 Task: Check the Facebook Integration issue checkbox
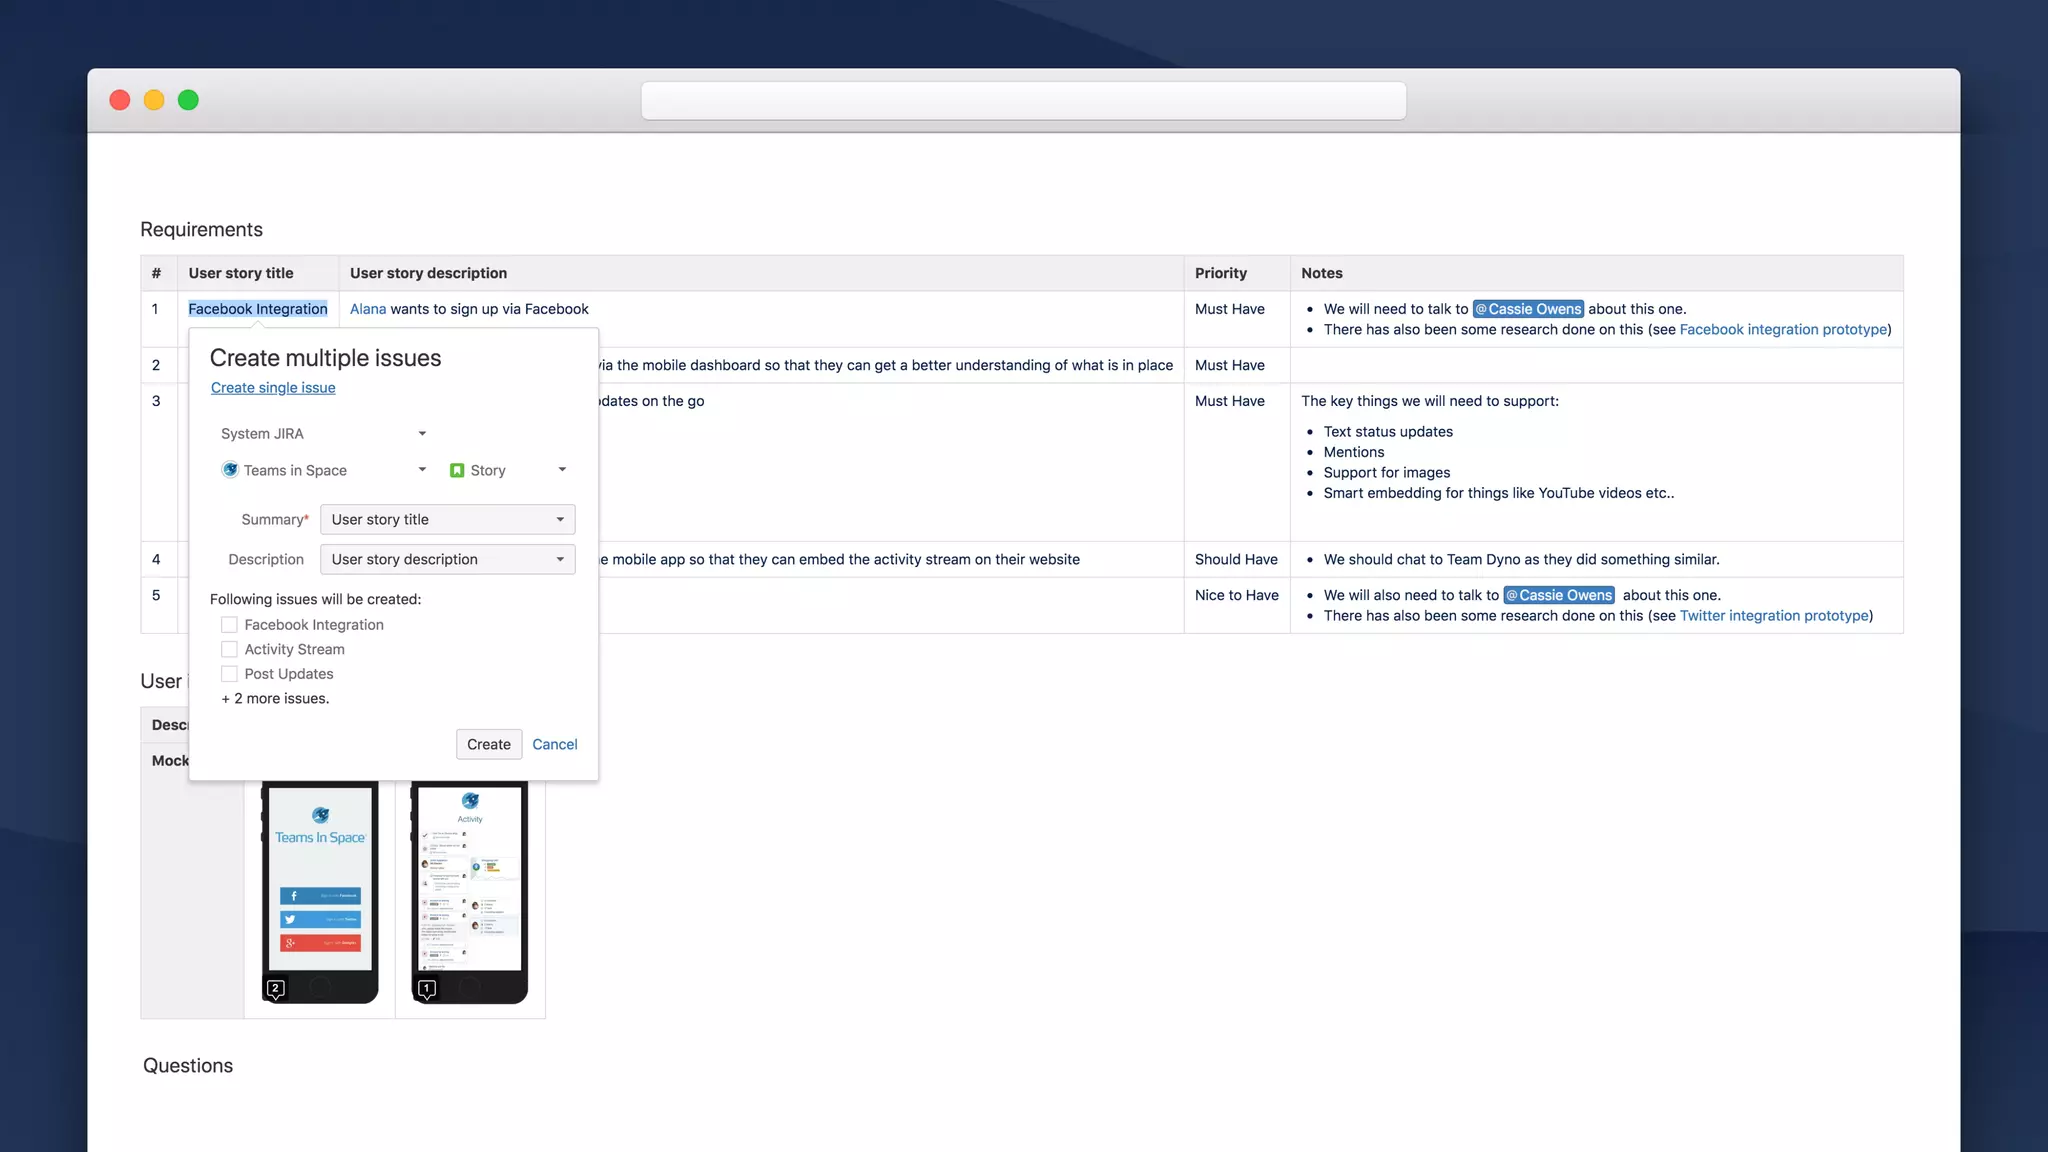[x=229, y=625]
